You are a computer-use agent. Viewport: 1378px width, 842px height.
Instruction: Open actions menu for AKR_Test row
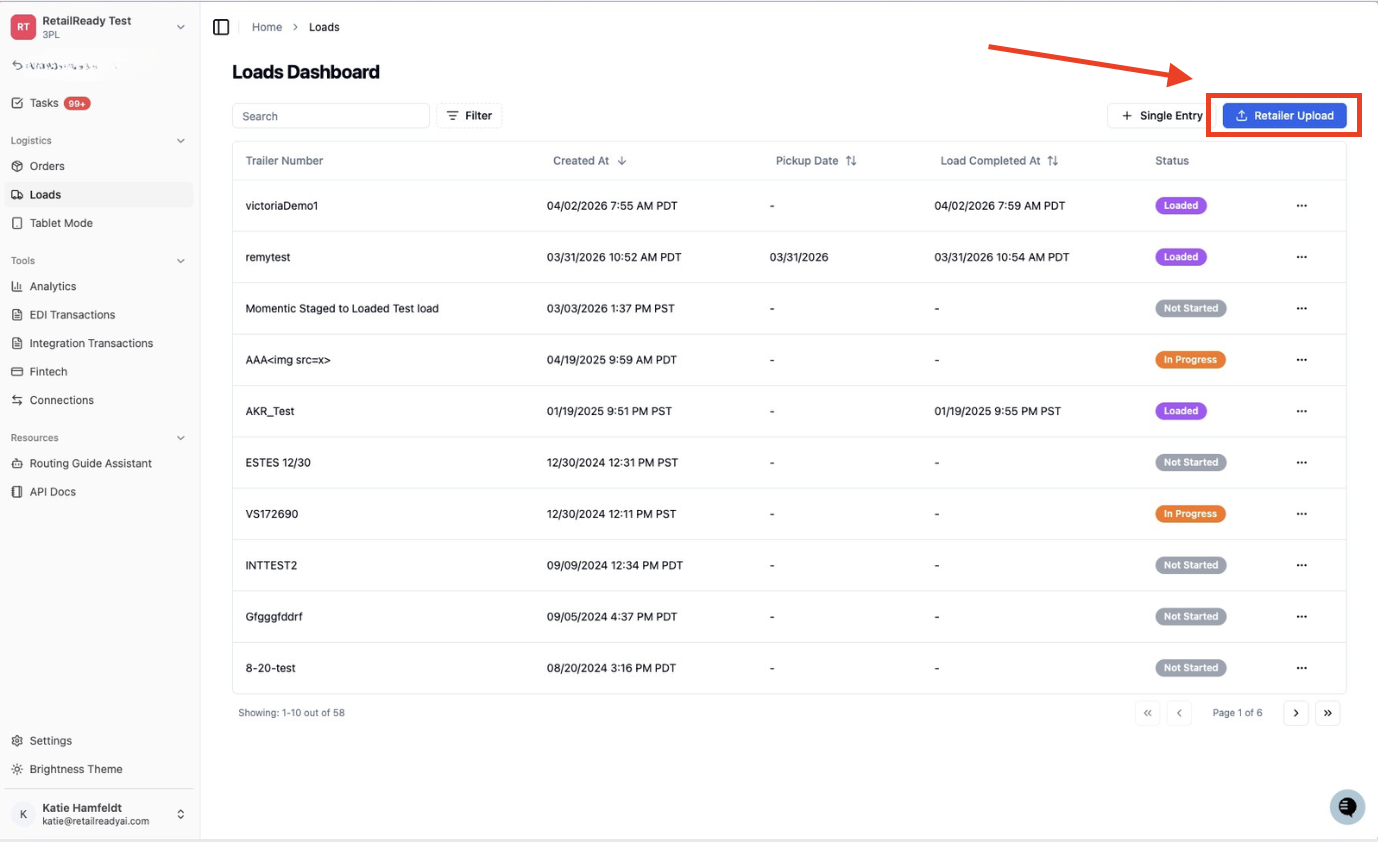1301,411
